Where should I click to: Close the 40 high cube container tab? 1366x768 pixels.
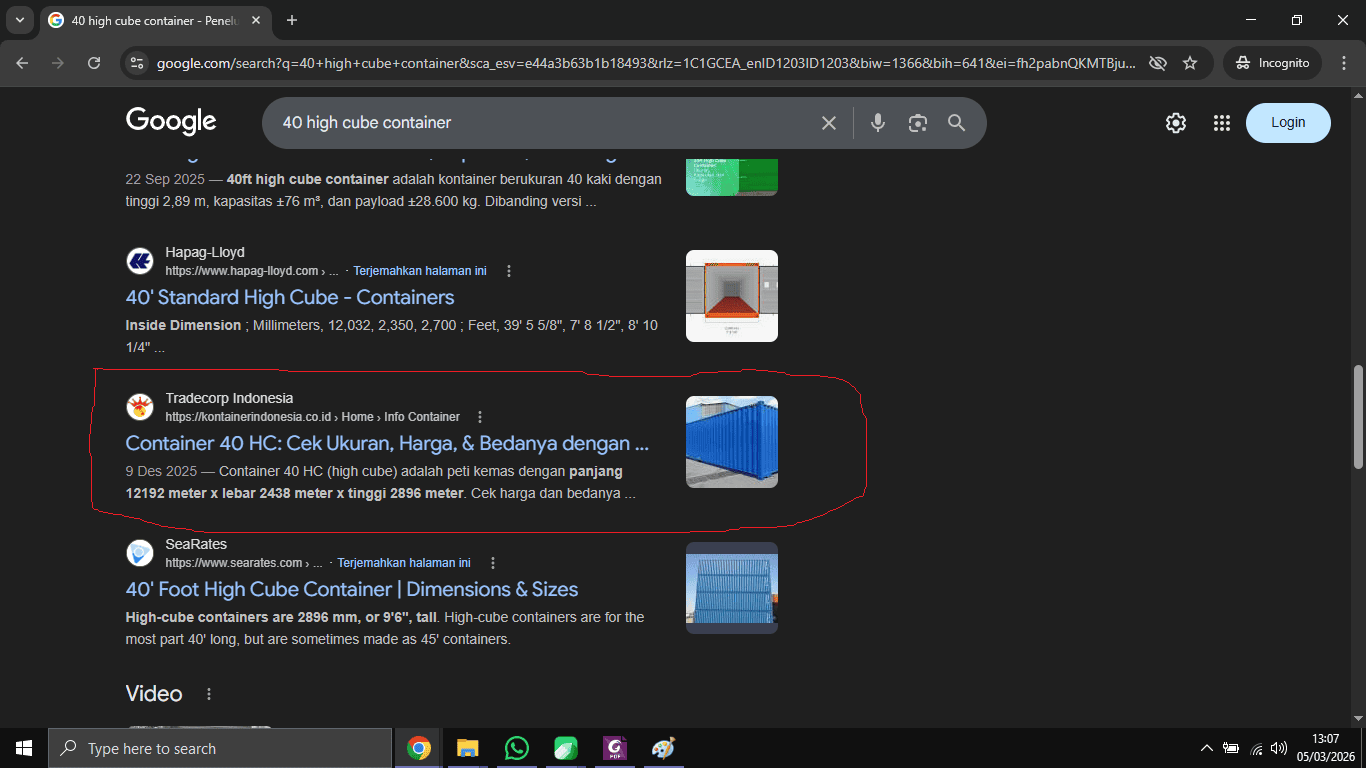pos(256,20)
